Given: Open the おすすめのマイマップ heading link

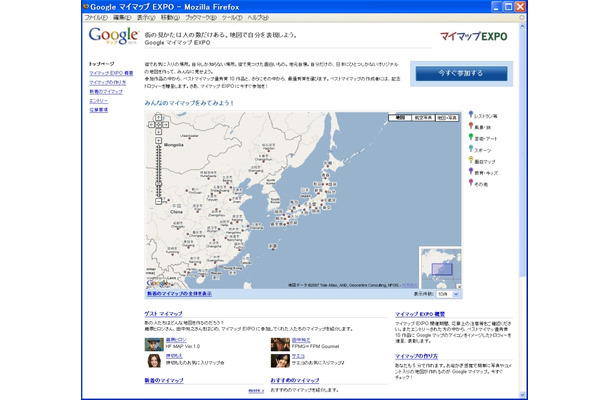Looking at the screenshot, I should point(295,380).
